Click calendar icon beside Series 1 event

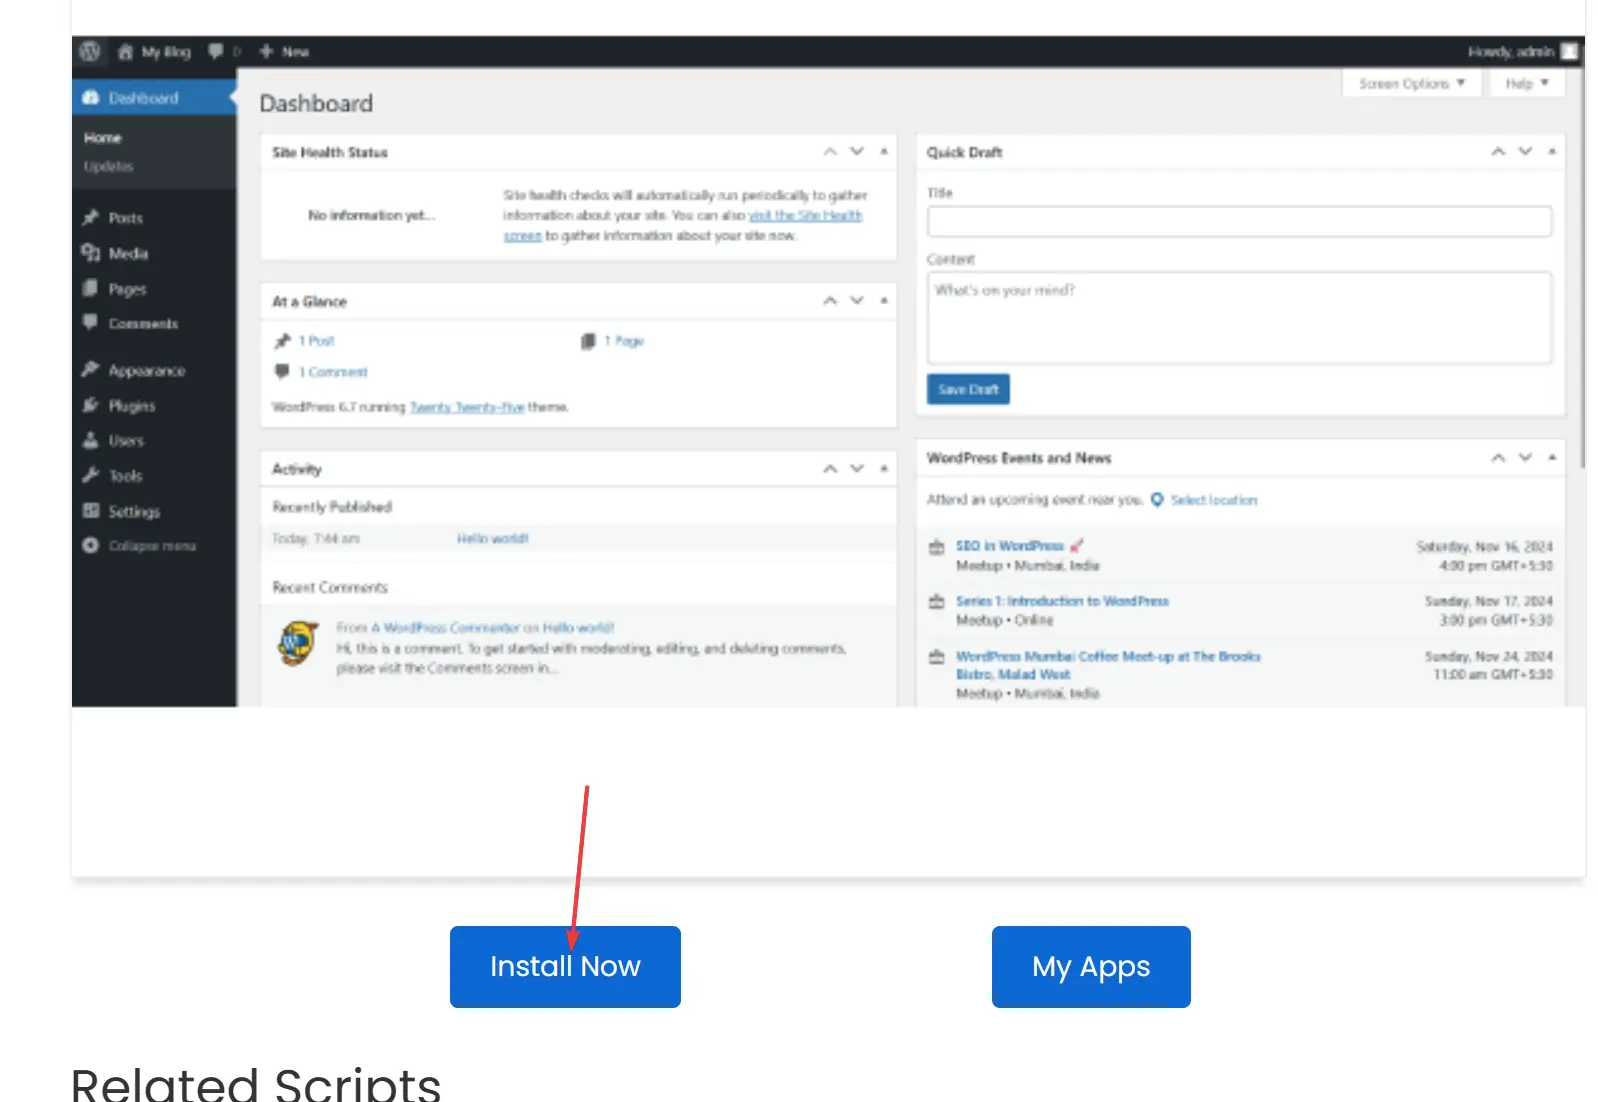(x=937, y=602)
